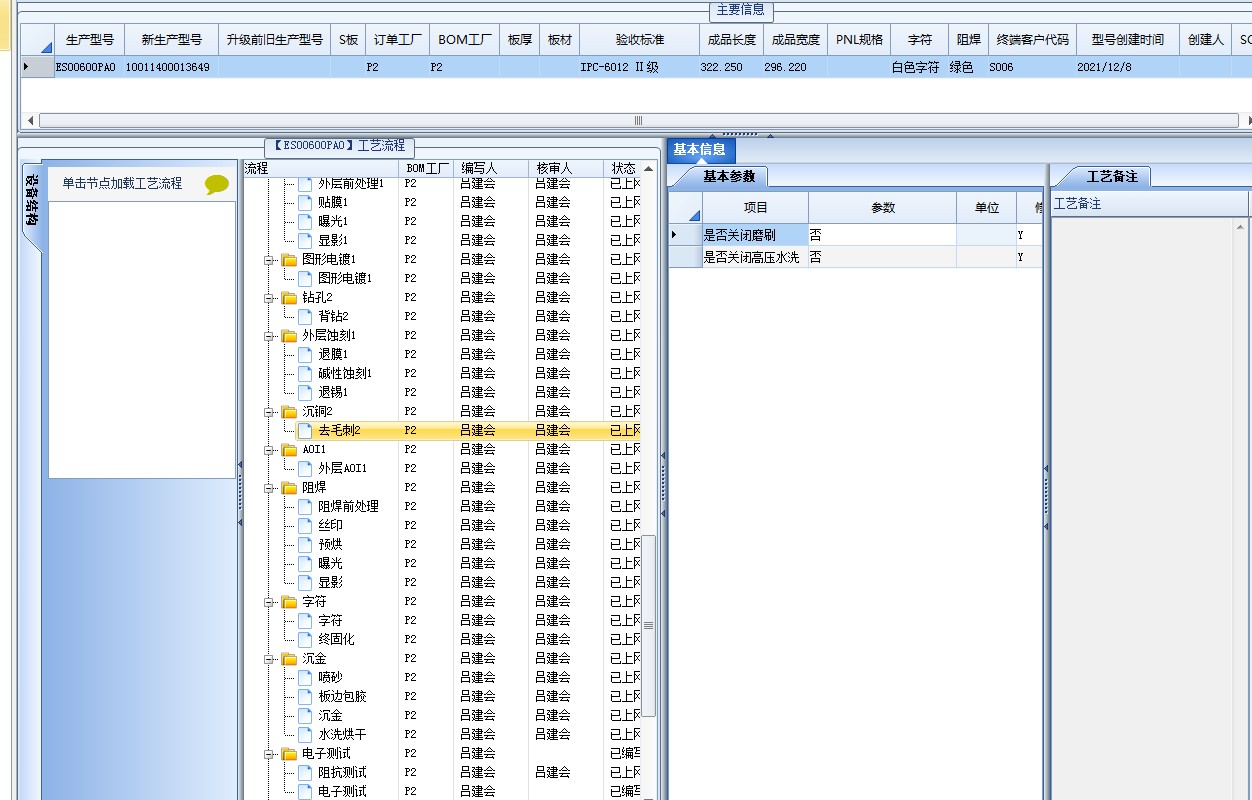Click the 【ES00600PA0】工艺流程 panel tab
Viewport: 1252px width, 800px height.
339,146
